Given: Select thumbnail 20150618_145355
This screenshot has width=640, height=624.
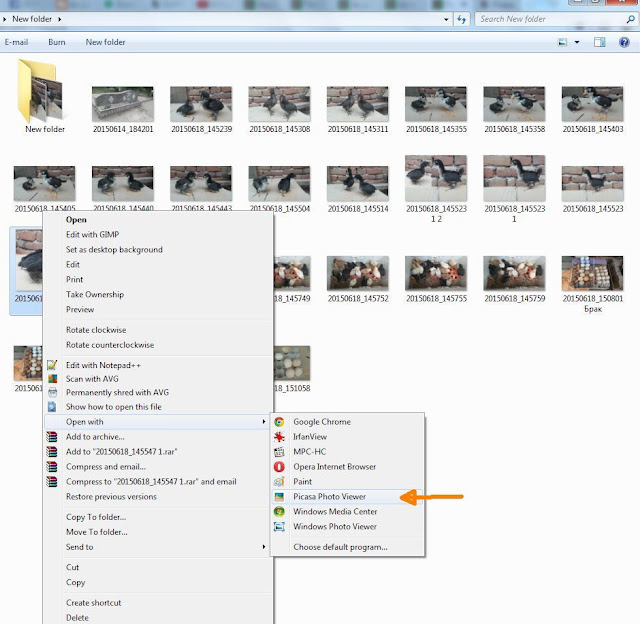Looking at the screenshot, I should [x=436, y=104].
